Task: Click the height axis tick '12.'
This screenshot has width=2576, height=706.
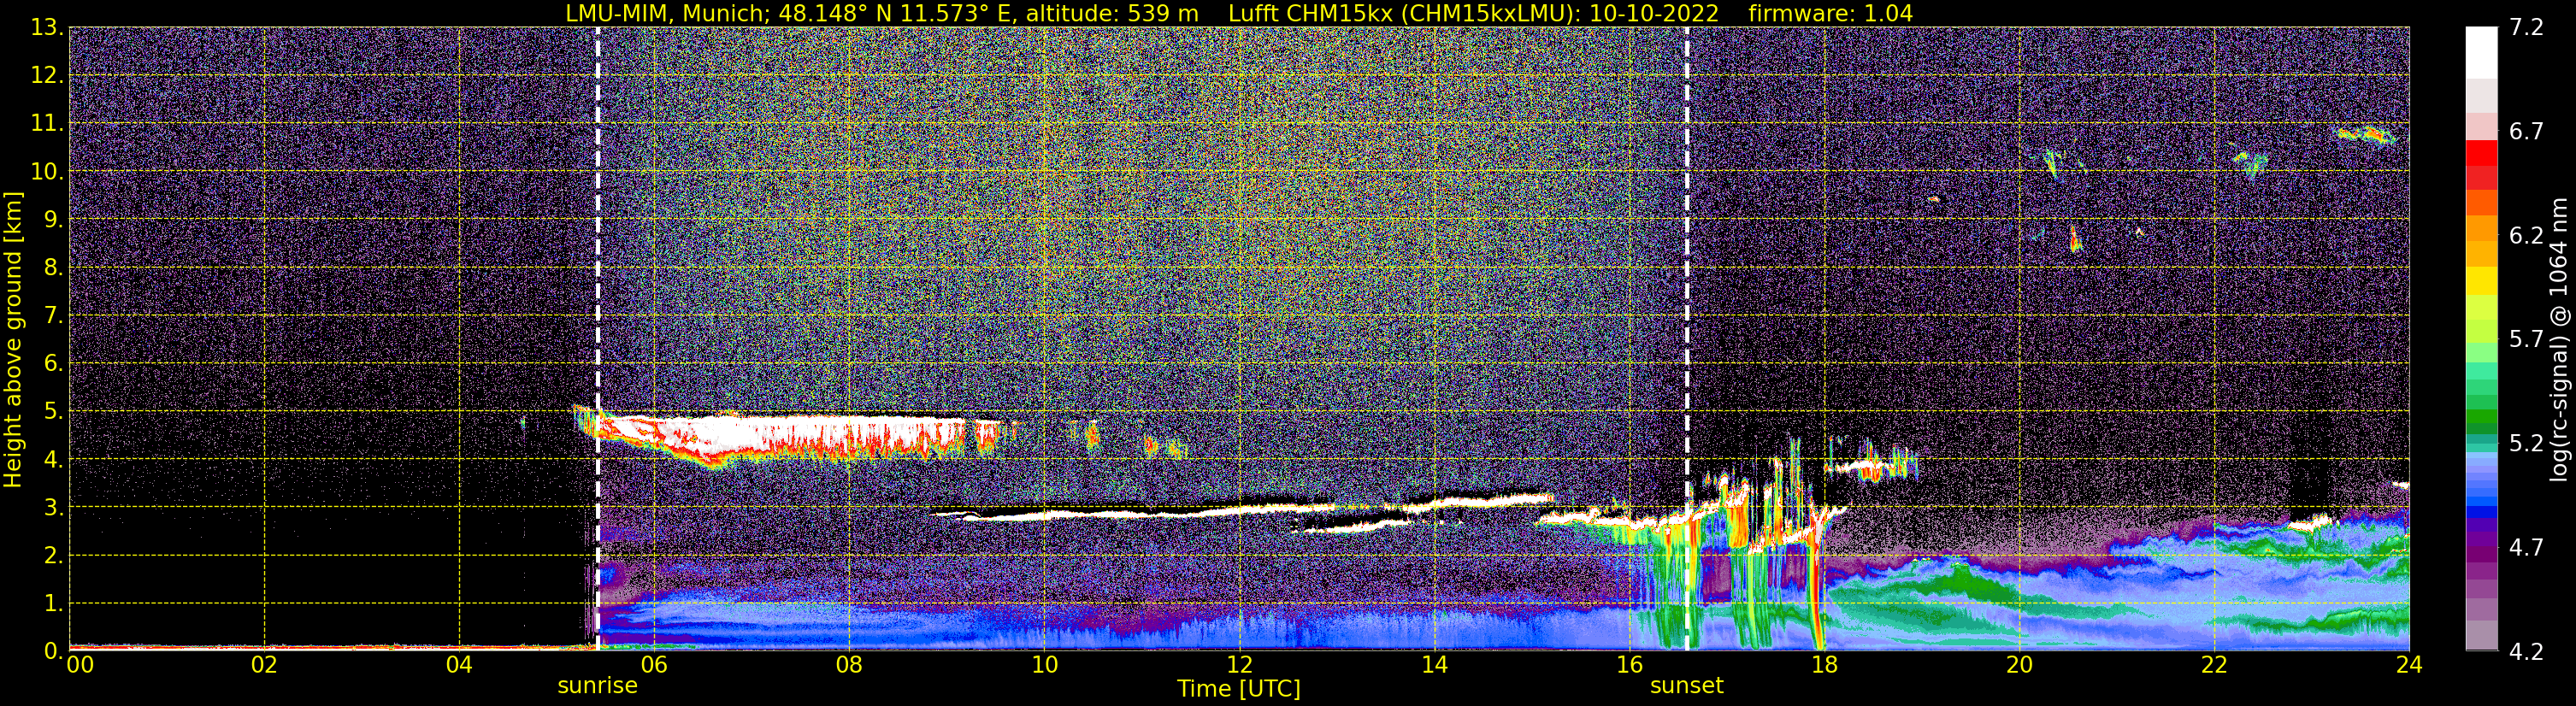Action: coord(46,76)
